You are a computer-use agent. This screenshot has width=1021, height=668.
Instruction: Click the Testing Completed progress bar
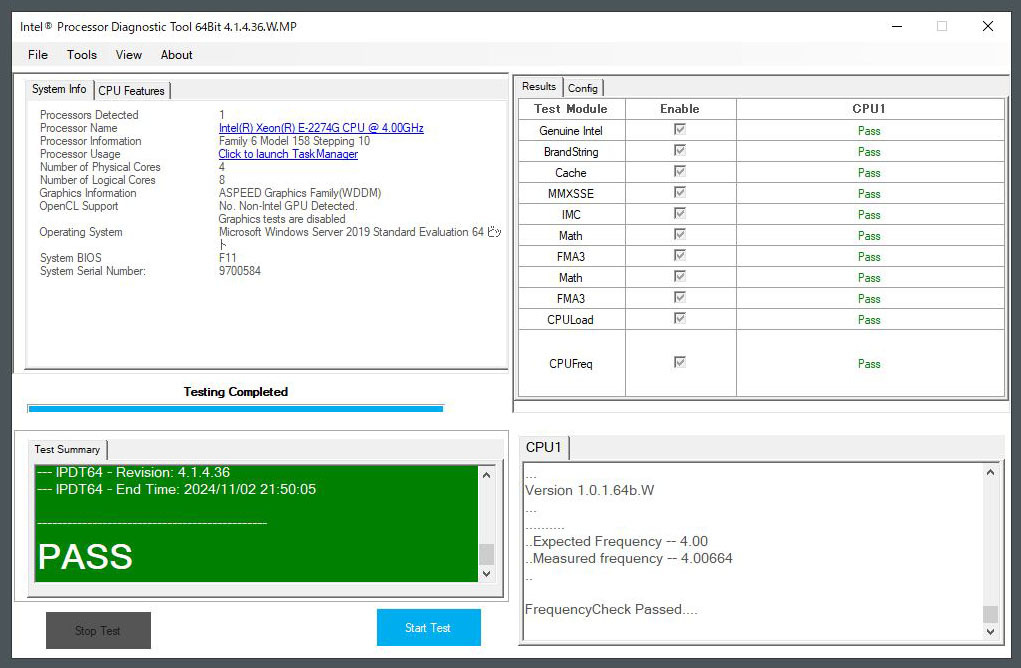point(236,409)
